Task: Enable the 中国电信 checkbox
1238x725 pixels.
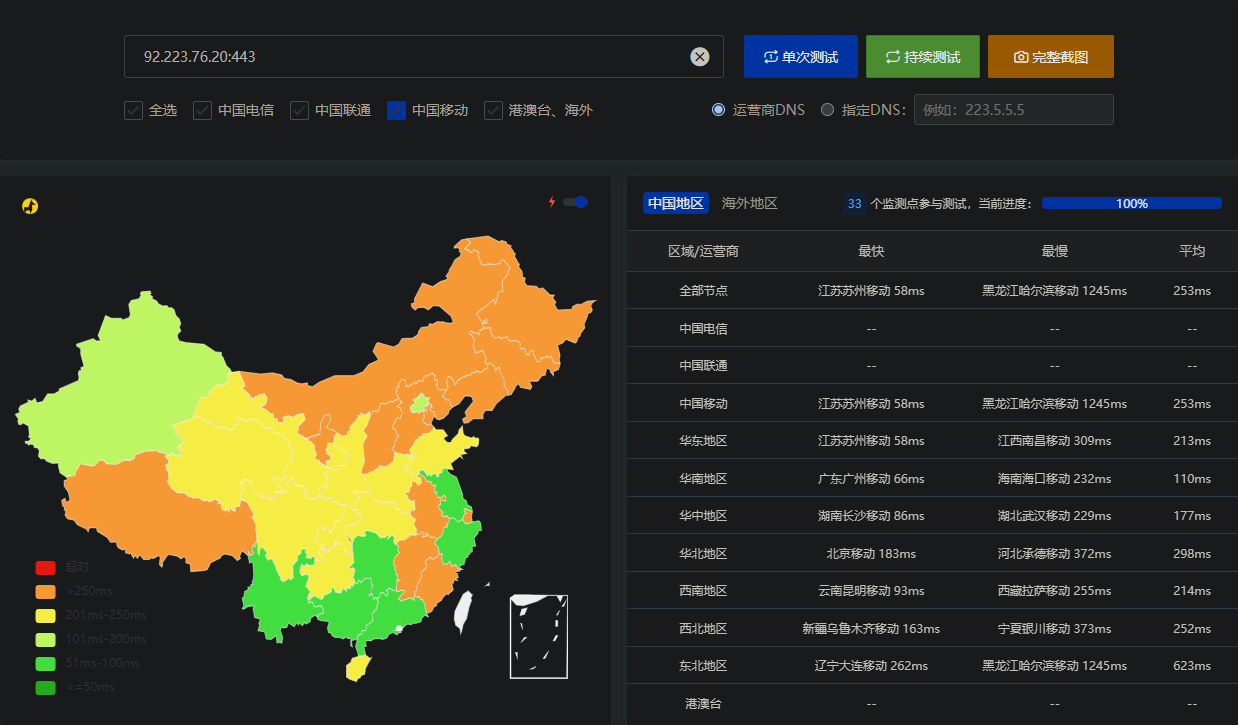Action: point(203,110)
